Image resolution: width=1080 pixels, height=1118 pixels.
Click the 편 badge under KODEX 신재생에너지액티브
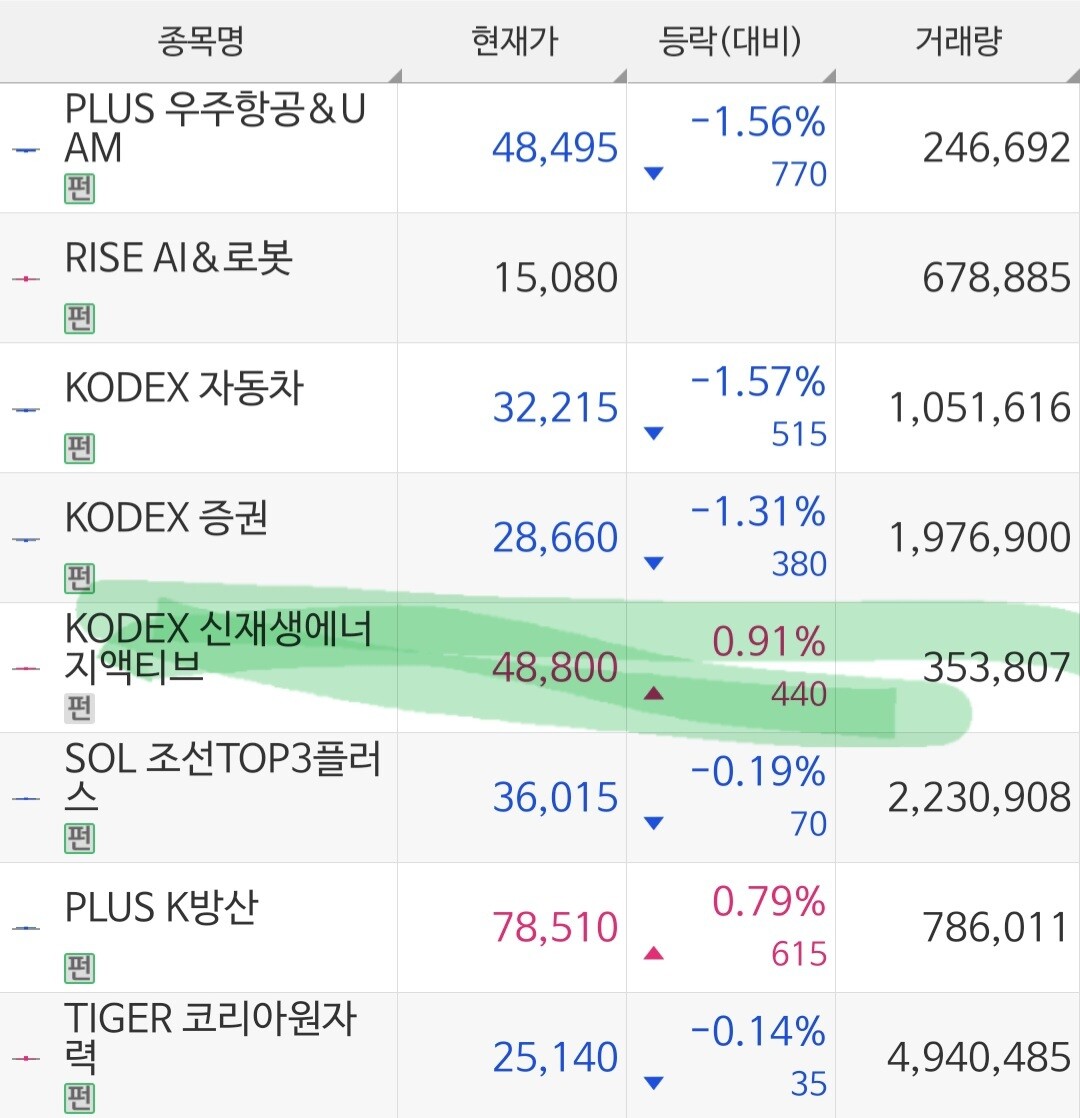click(x=79, y=708)
